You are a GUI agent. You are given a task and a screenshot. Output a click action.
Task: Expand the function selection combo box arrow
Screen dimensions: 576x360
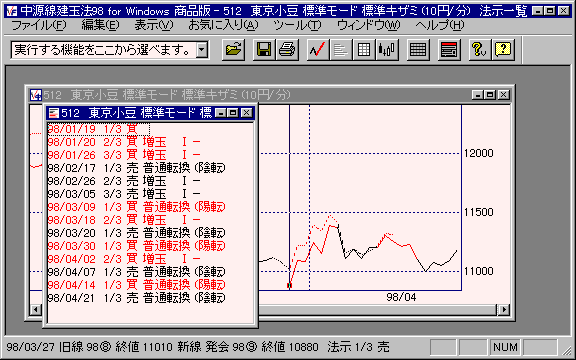[x=202, y=50]
